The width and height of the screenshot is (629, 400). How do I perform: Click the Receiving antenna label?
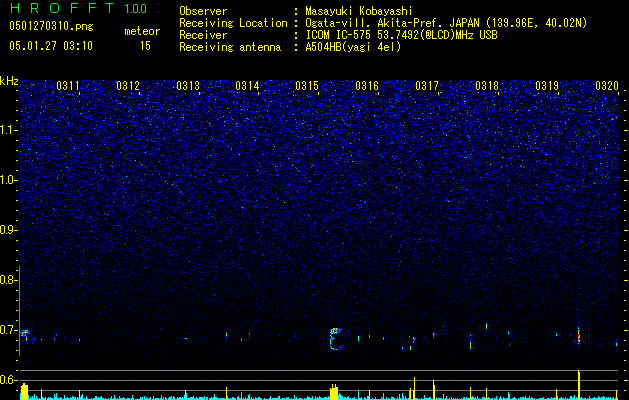[x=230, y=47]
